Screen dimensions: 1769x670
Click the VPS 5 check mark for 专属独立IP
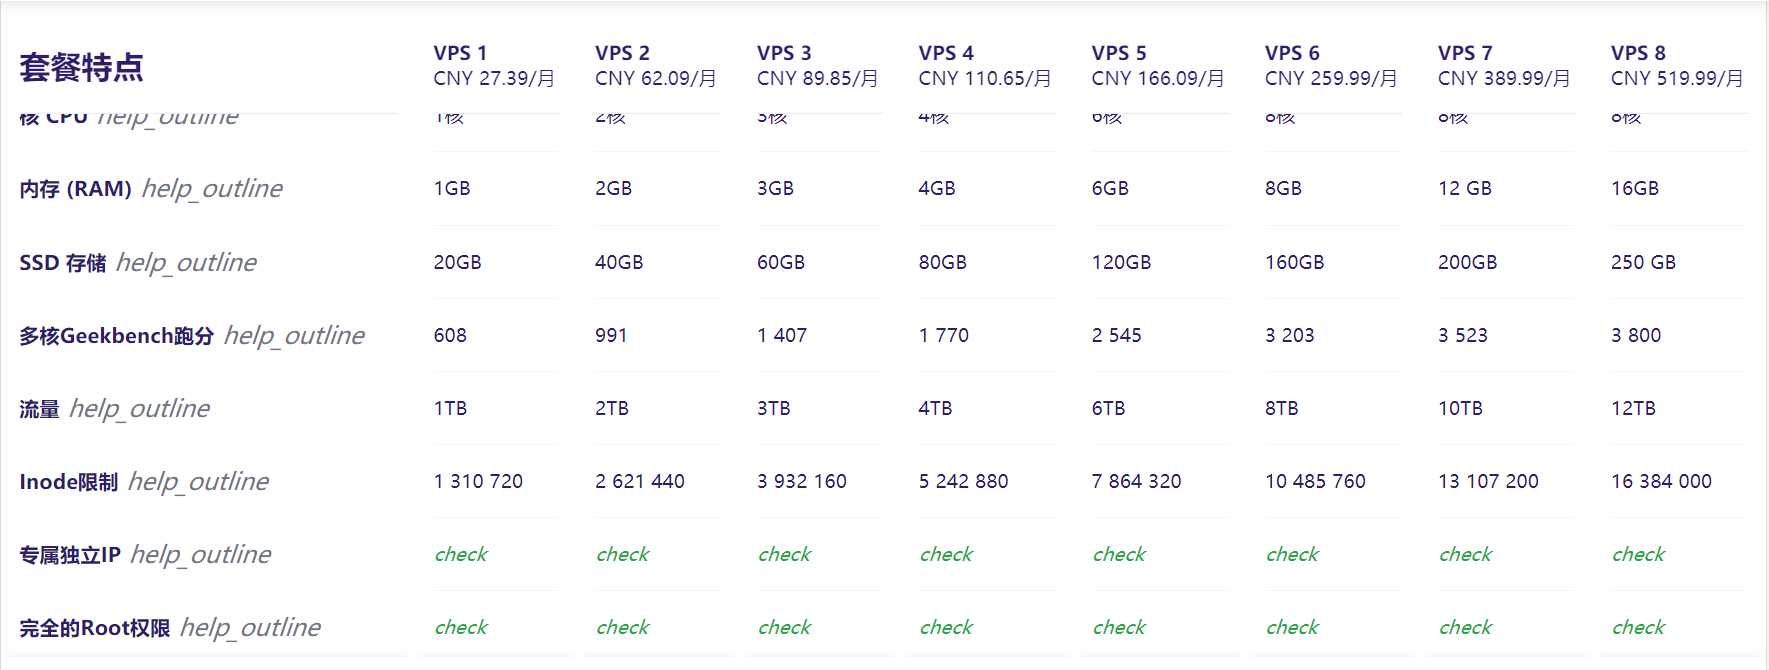coord(1119,554)
